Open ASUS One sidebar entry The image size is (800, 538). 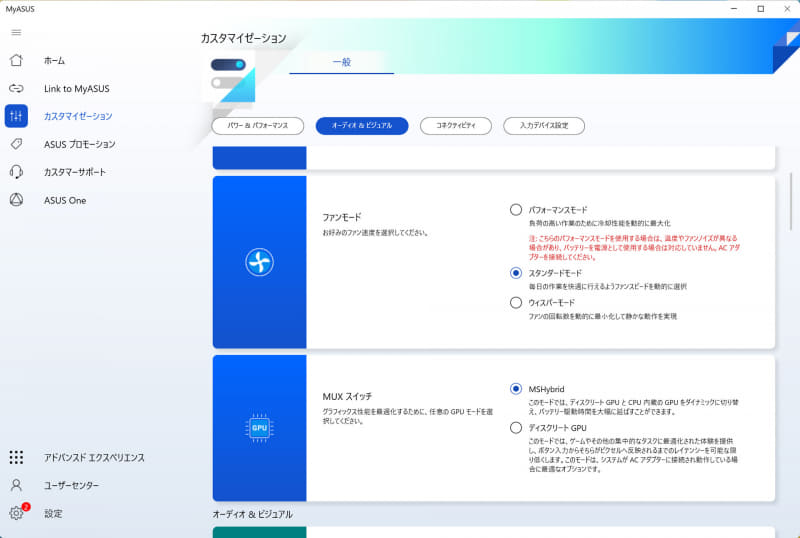[x=65, y=200]
